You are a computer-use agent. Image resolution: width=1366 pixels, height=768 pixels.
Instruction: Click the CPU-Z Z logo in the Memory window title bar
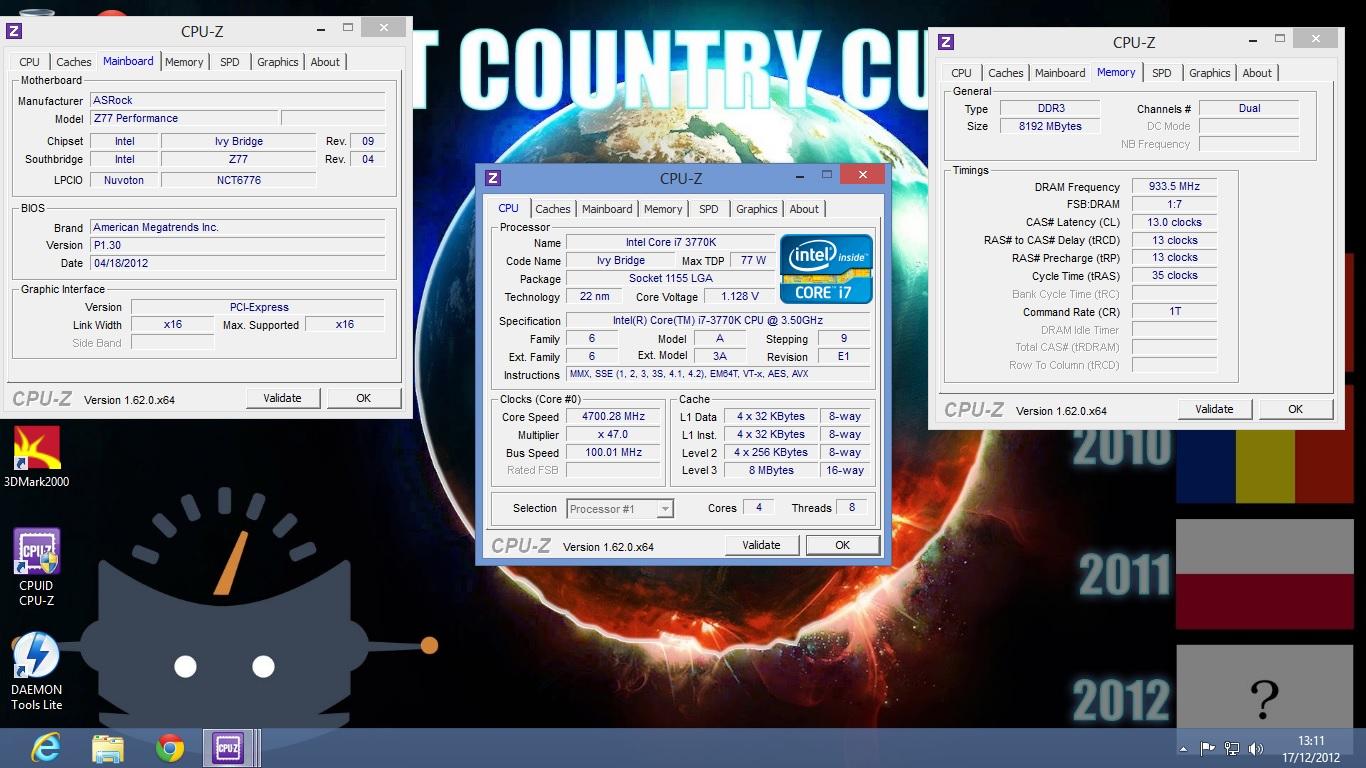946,42
